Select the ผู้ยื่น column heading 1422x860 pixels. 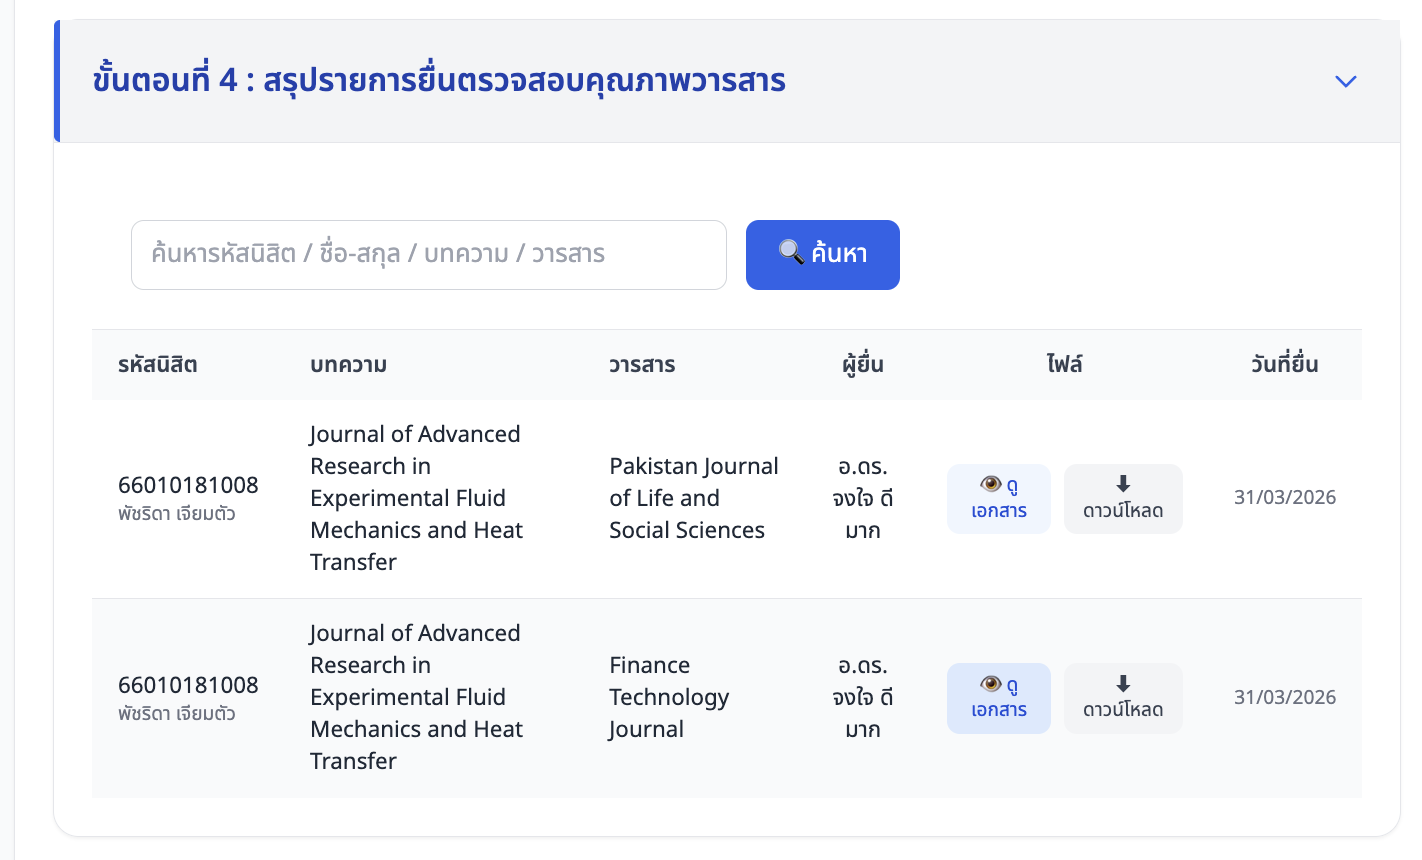pyautogui.click(x=861, y=364)
